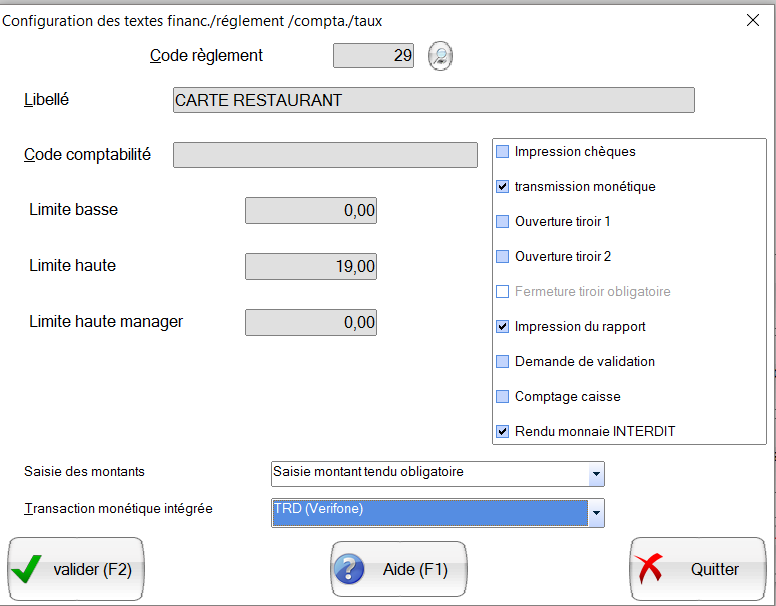The image size is (776, 606).
Task: Toggle the Ouverture tiroir 1 checkbox
Action: pos(503,222)
